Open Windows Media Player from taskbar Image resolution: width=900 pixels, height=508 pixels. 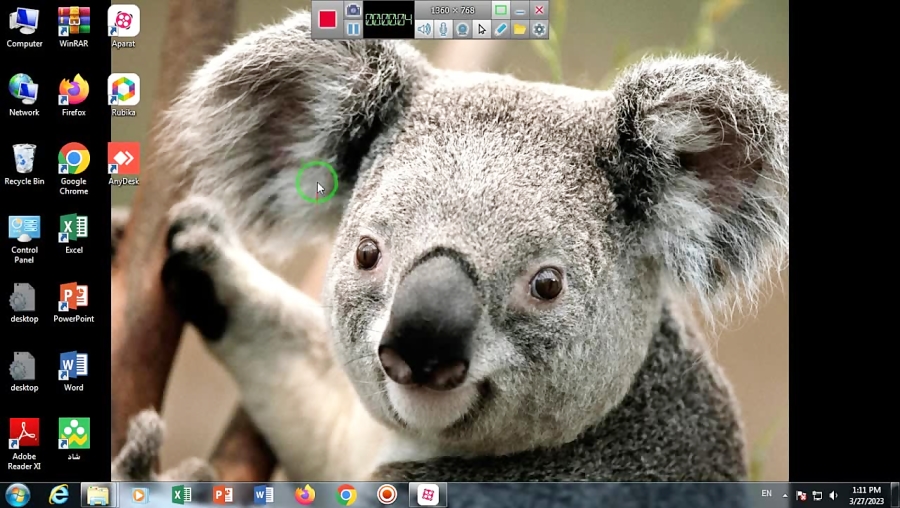[139, 495]
